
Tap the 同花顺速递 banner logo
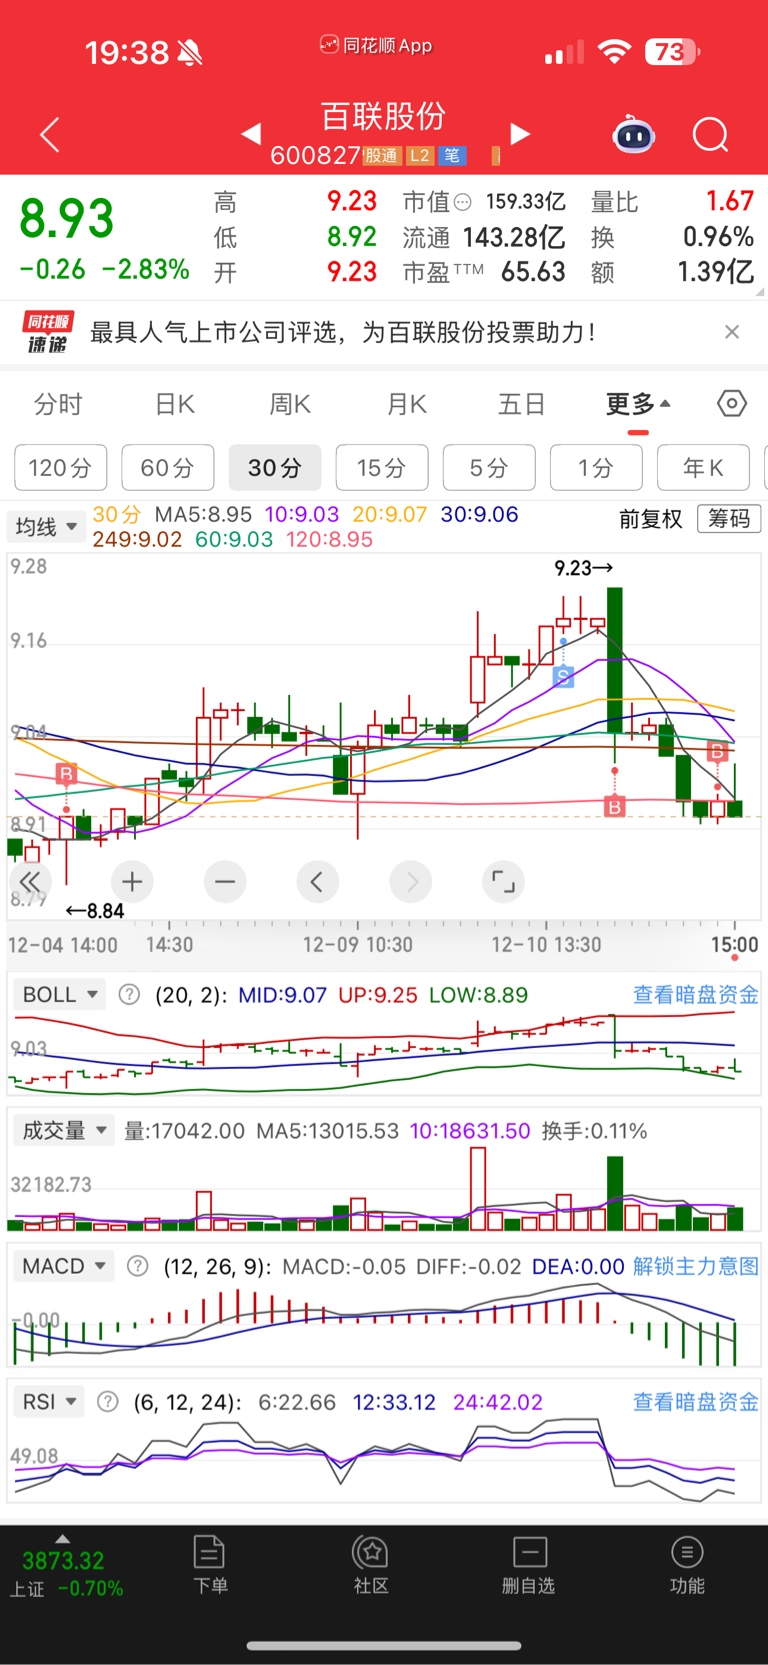click(47, 332)
